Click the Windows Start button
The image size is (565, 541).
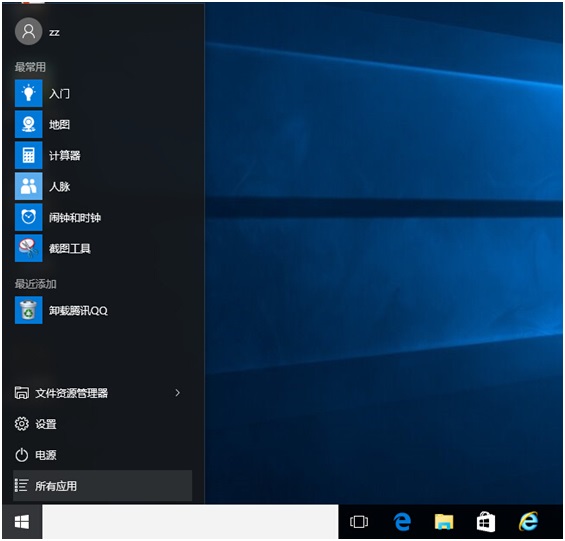tap(22, 522)
